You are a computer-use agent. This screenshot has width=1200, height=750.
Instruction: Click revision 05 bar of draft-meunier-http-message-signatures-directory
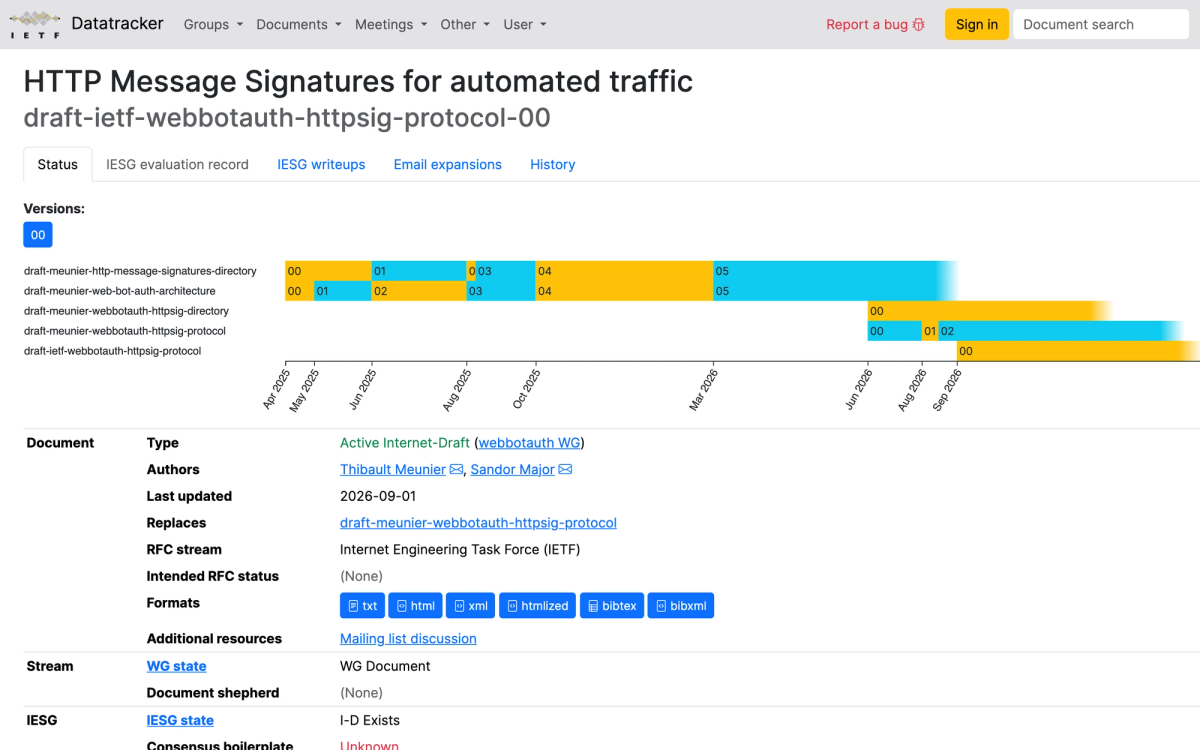835,271
